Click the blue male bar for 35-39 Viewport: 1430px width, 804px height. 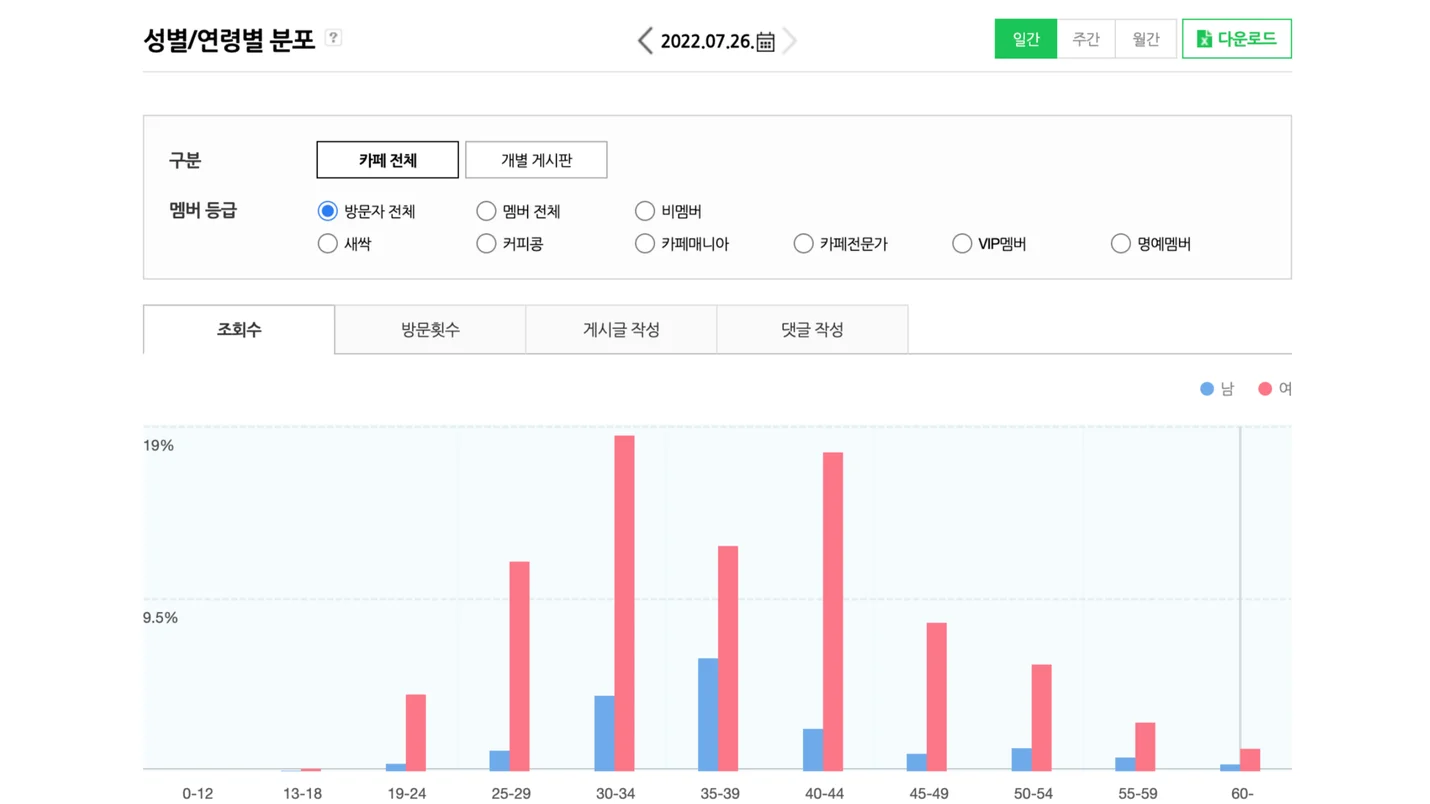tap(708, 714)
